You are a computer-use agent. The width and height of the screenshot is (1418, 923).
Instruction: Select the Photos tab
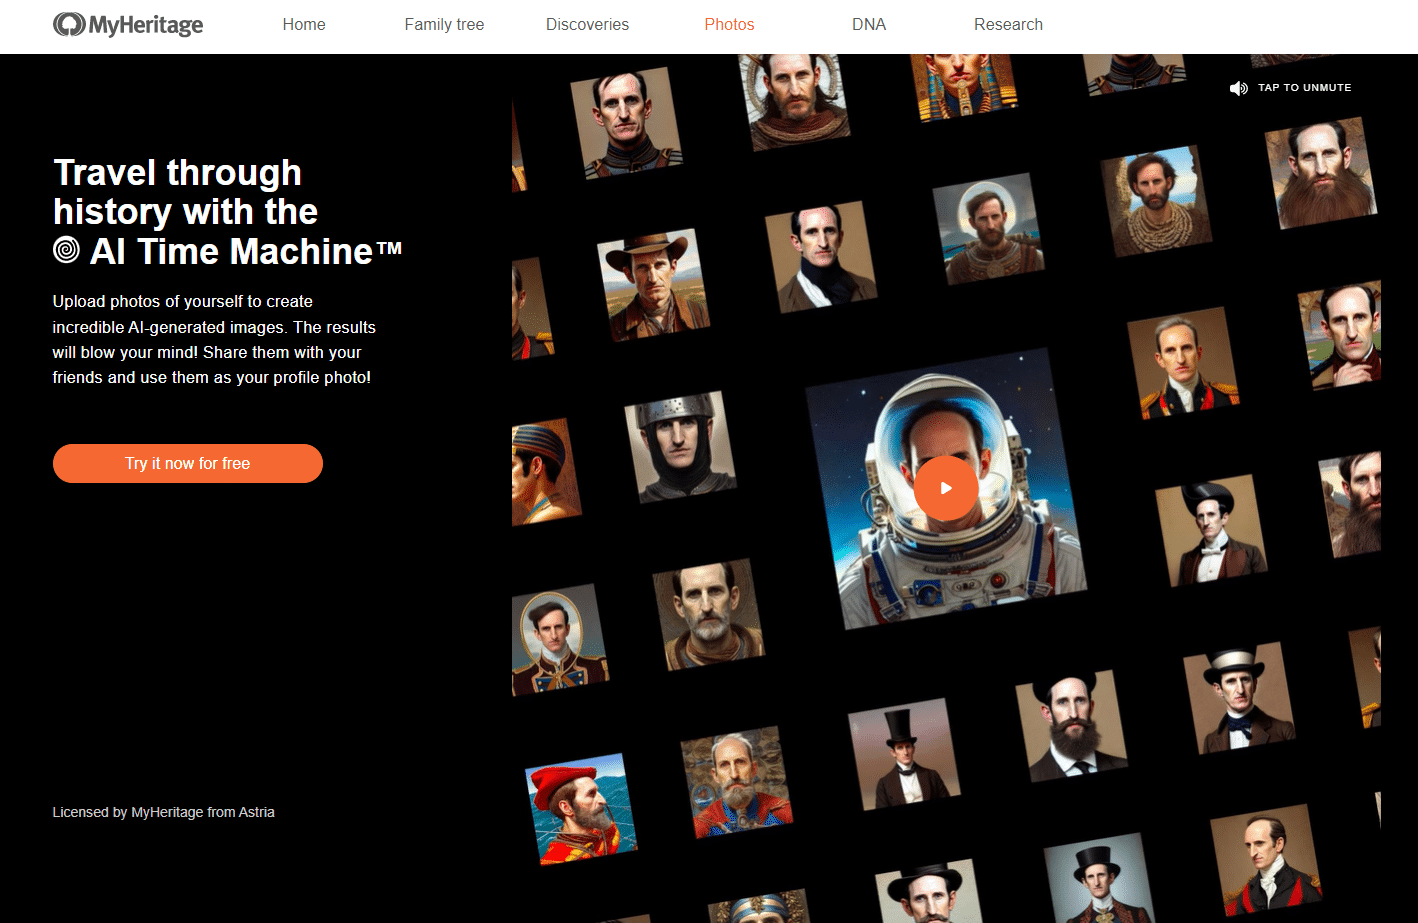[x=729, y=24]
